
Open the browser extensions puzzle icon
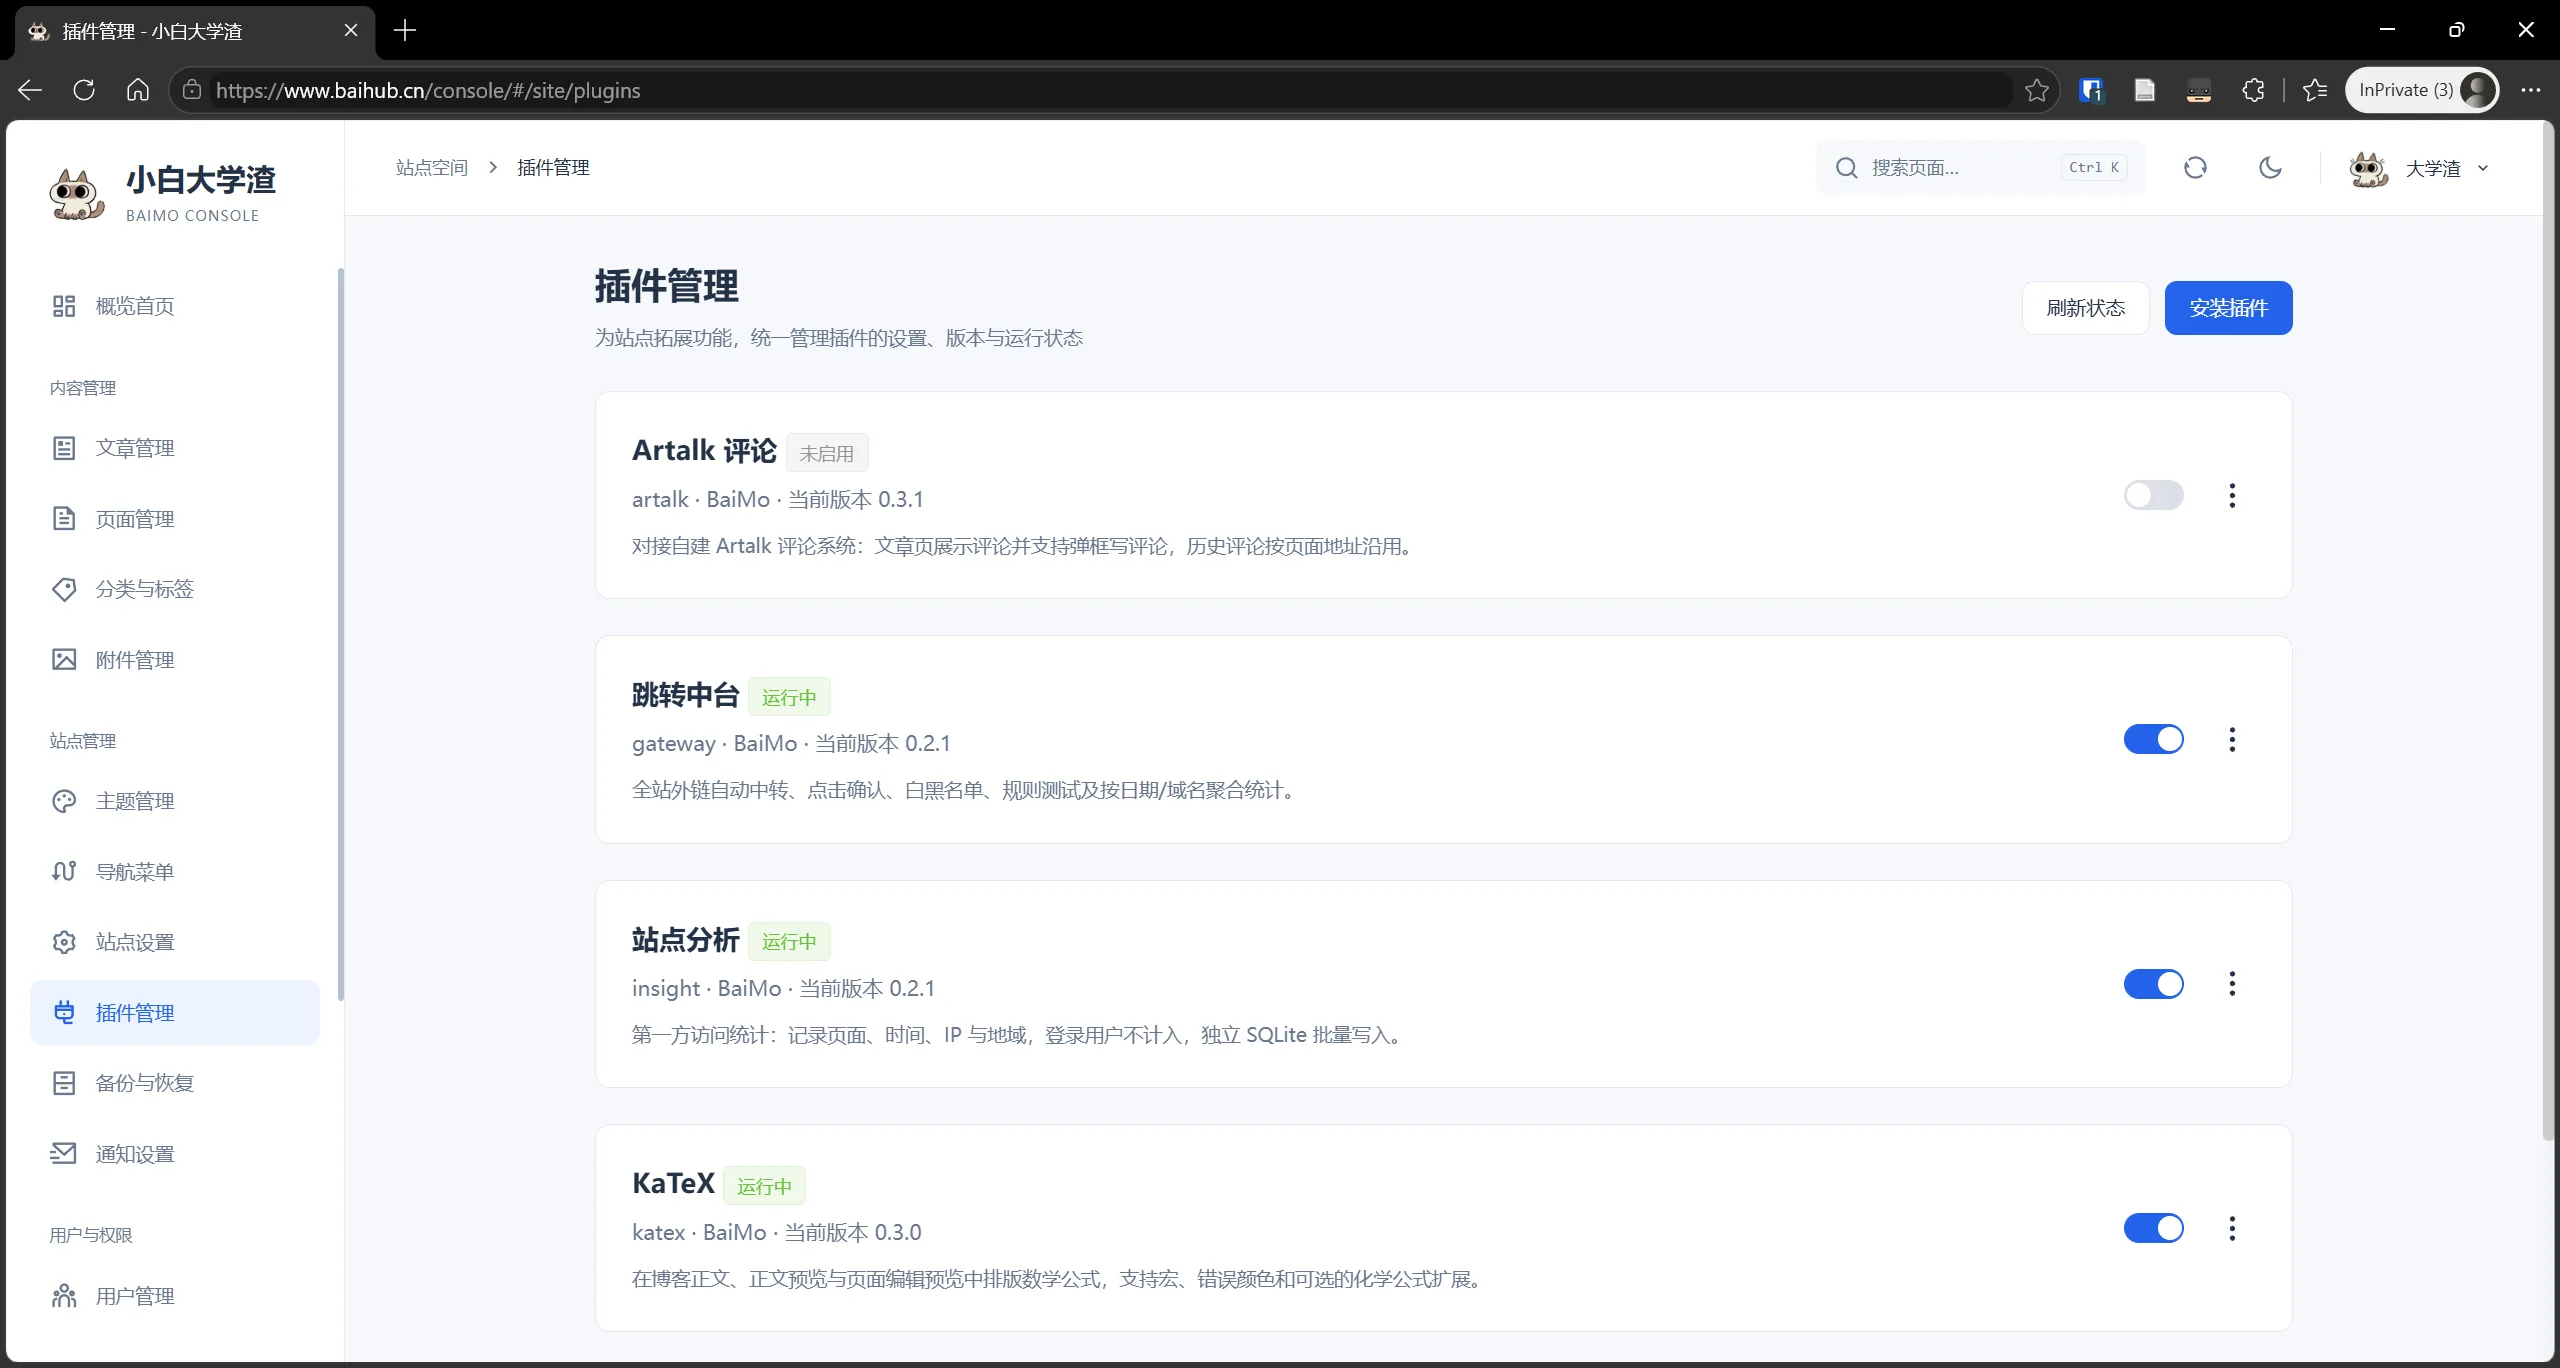click(2253, 90)
